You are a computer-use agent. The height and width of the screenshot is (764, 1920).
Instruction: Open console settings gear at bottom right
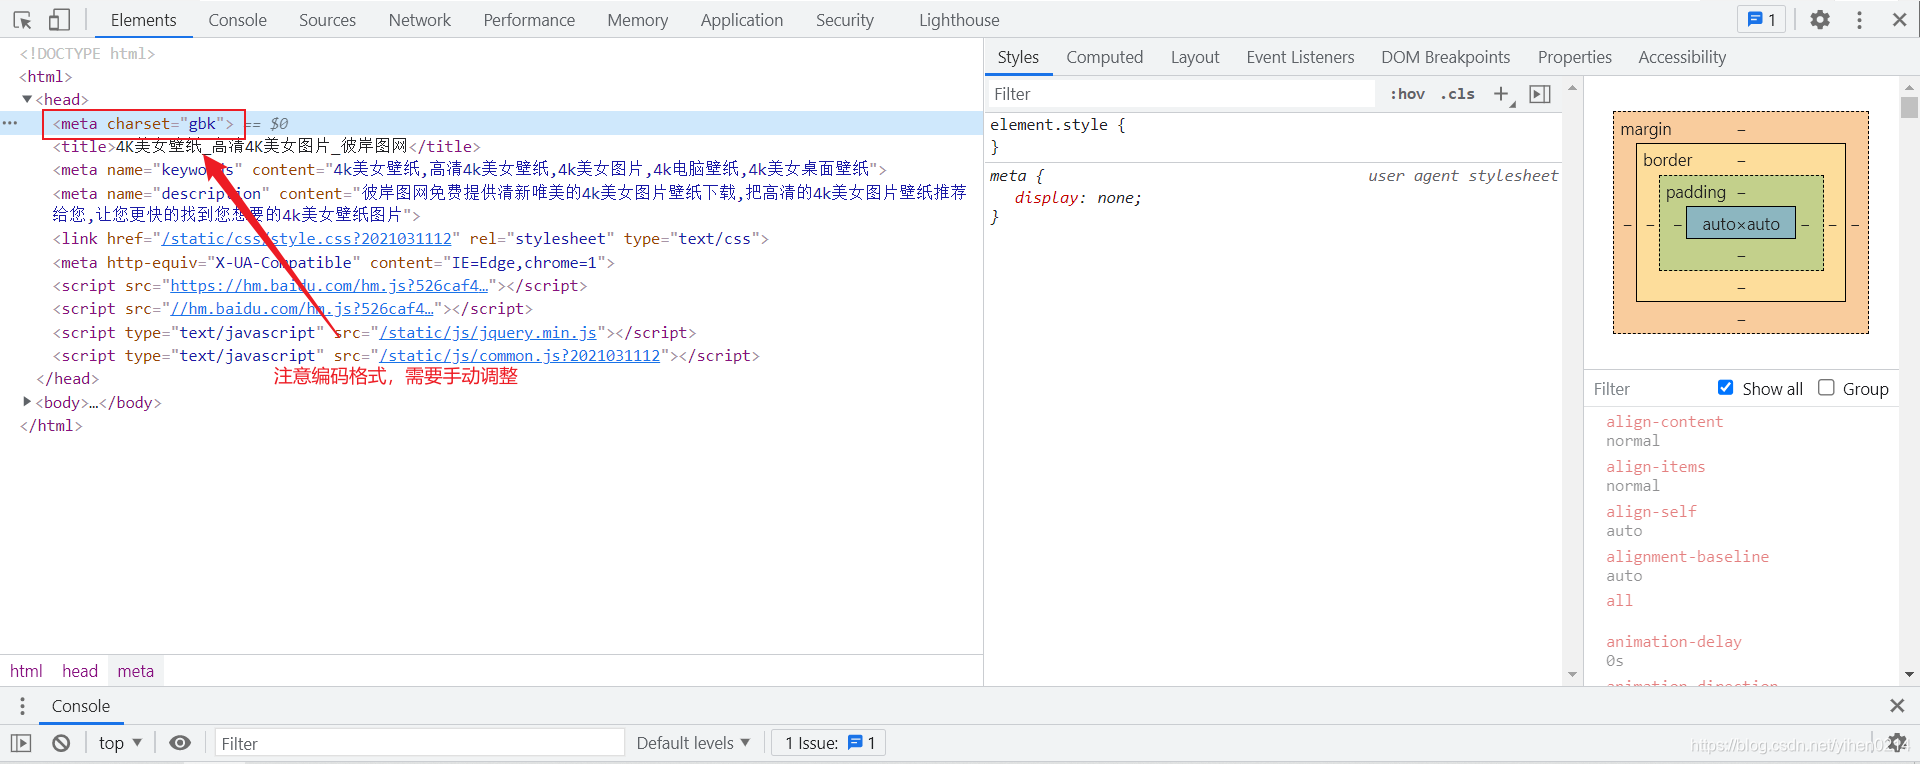pos(1896,743)
